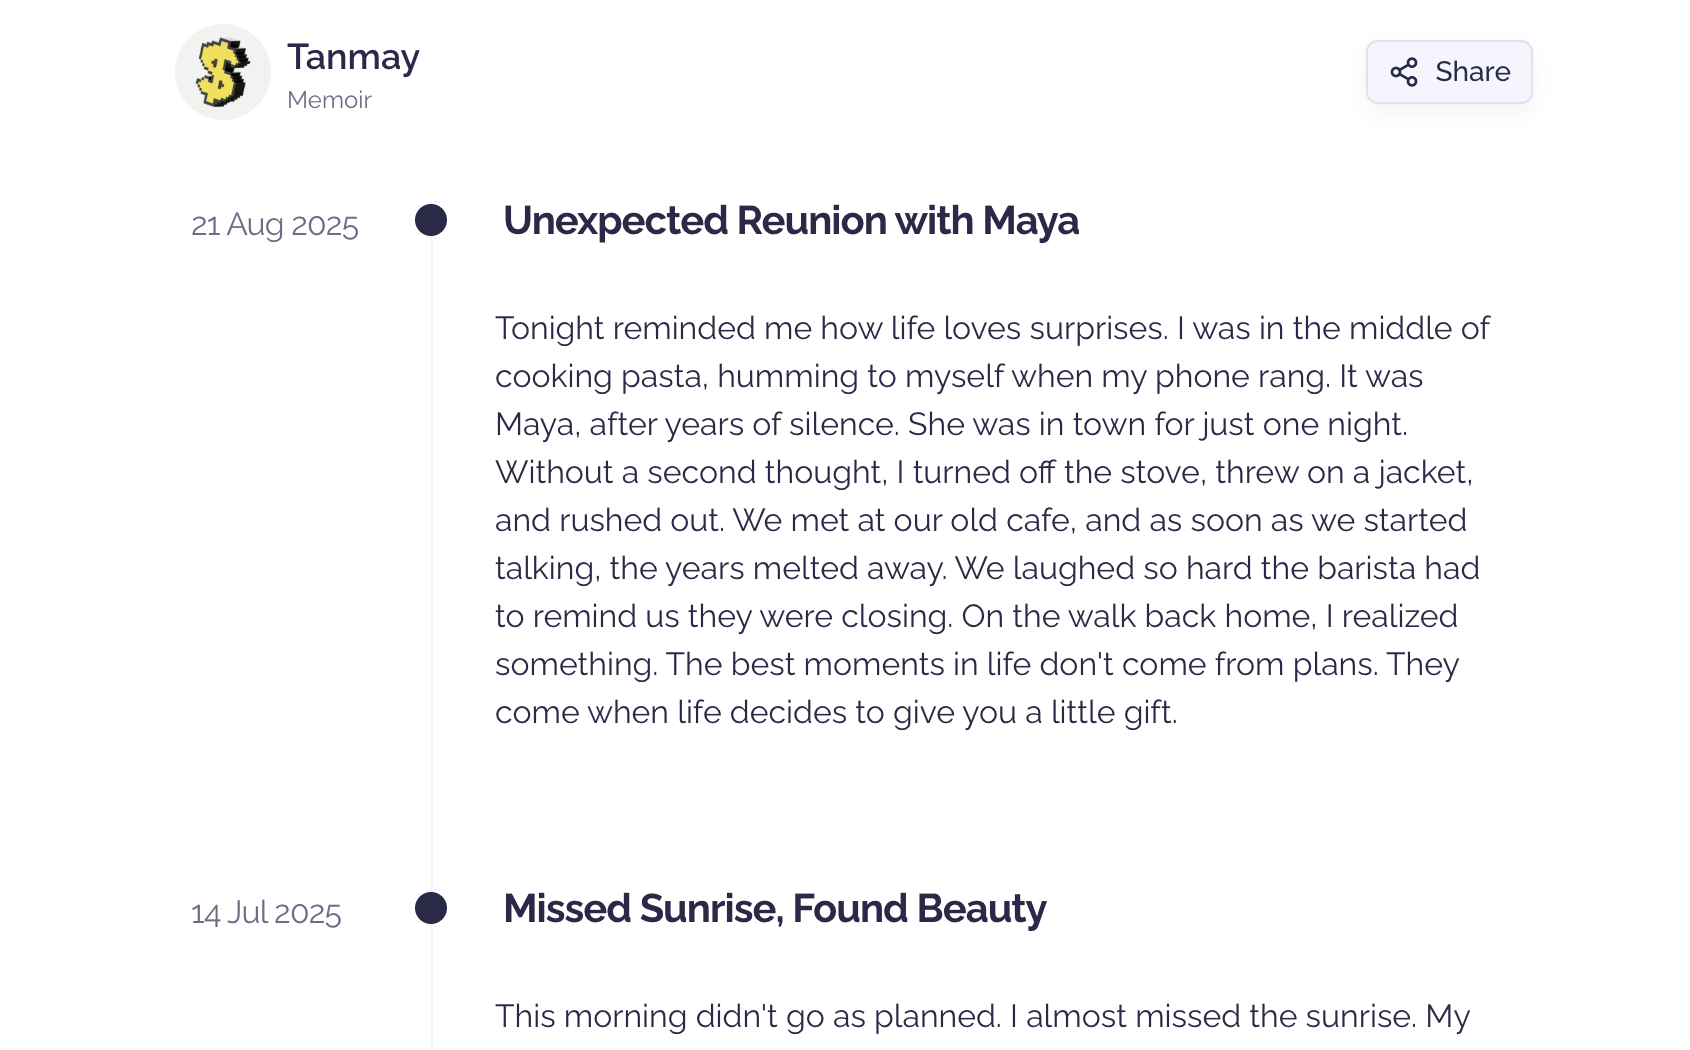Open the Missed Sunrise, Found Beauty entry
The image size is (1690, 1050).
(x=774, y=909)
